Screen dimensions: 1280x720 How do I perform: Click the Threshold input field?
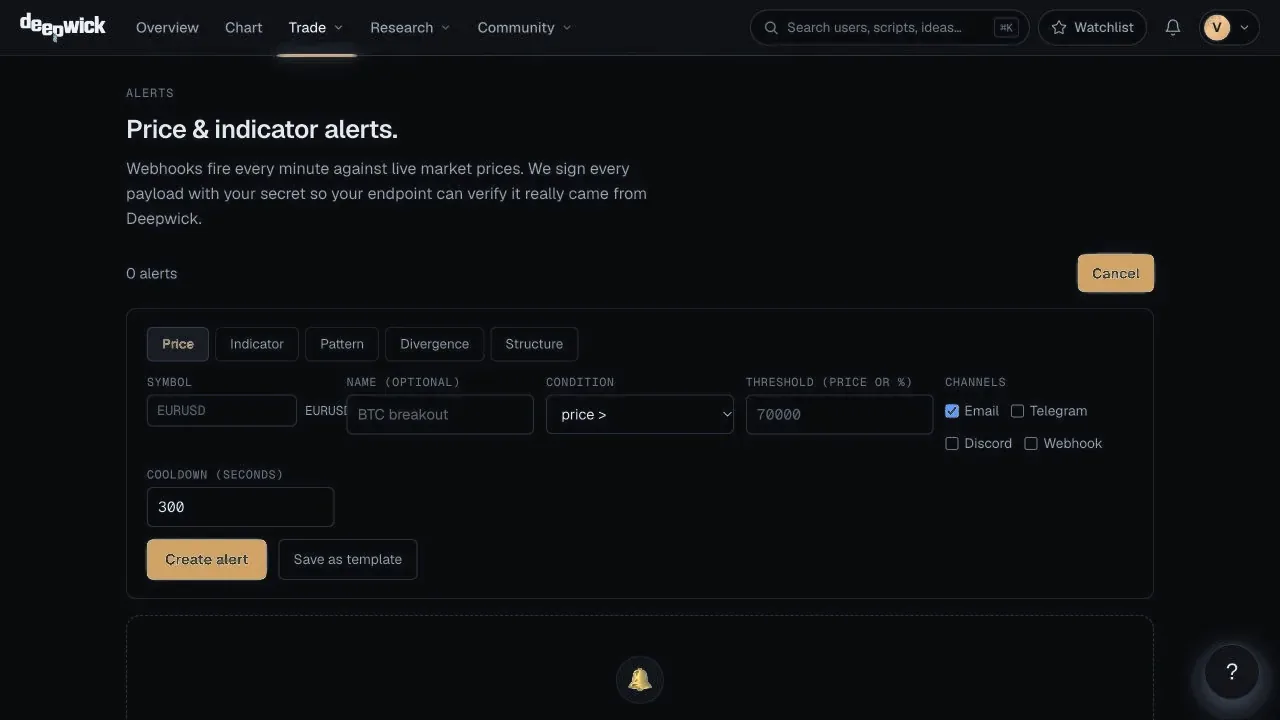(x=840, y=414)
